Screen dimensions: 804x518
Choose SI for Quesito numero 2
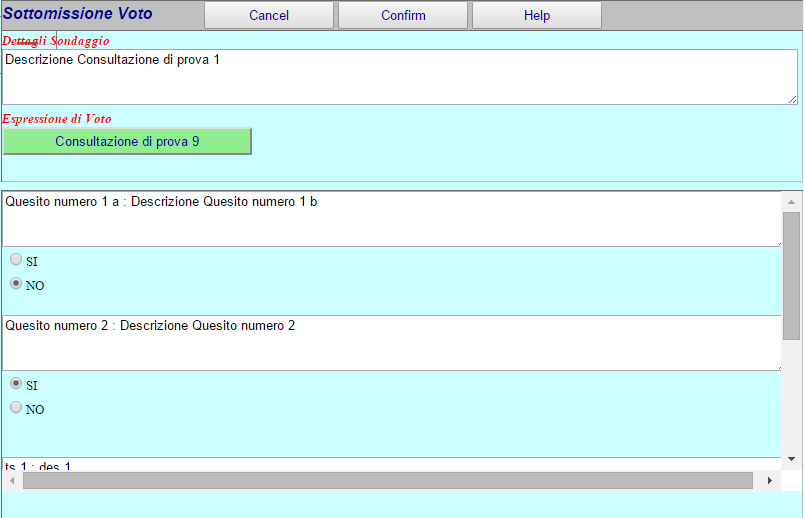tap(16, 384)
